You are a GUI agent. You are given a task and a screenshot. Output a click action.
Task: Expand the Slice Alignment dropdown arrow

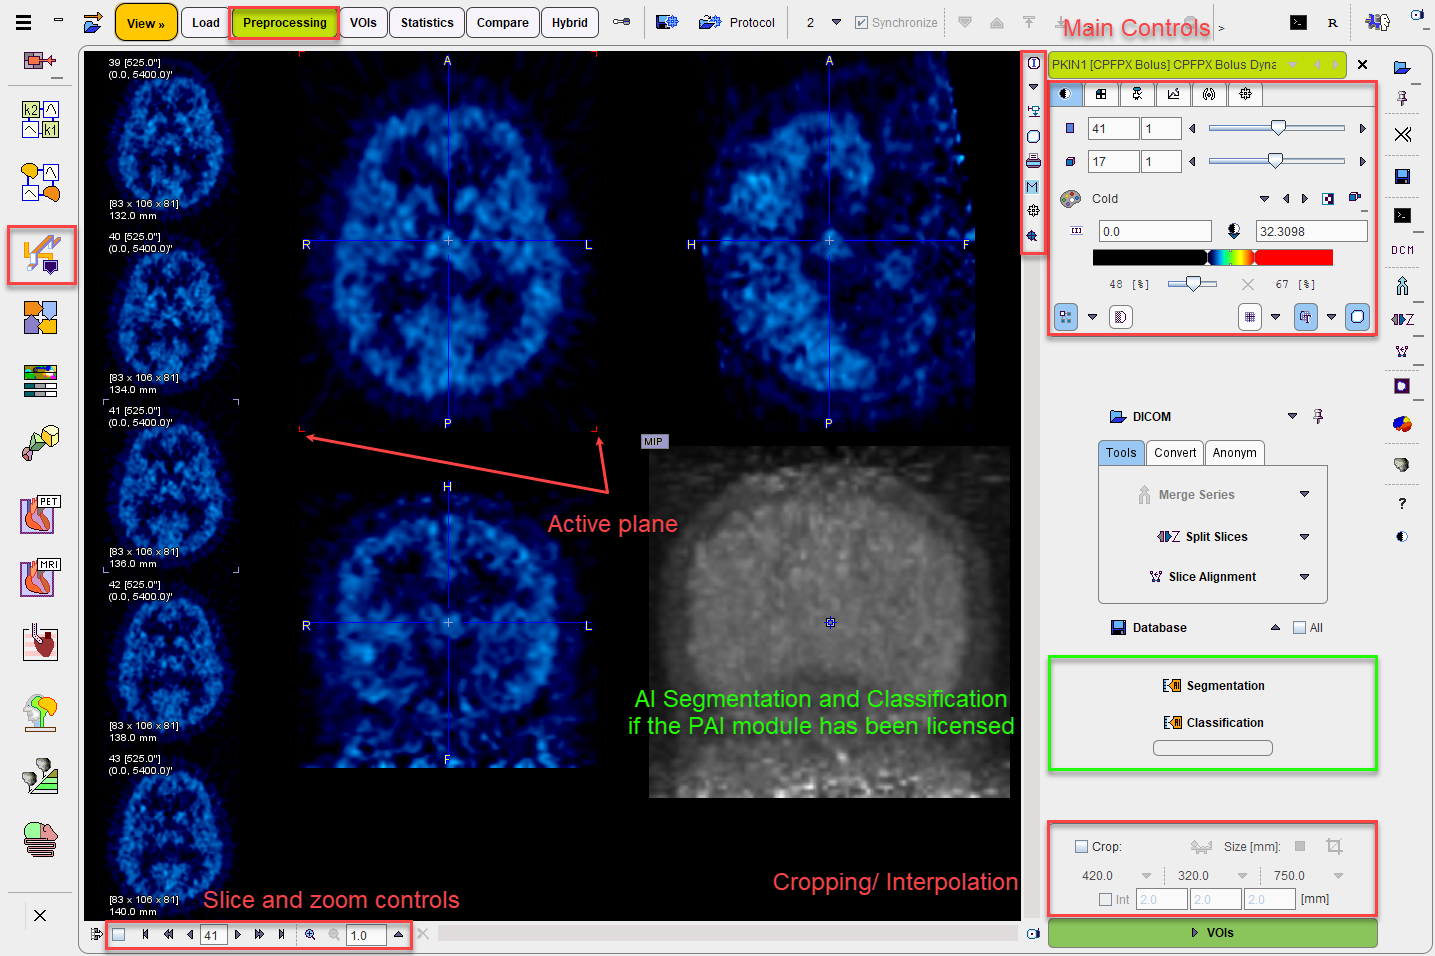coord(1304,576)
